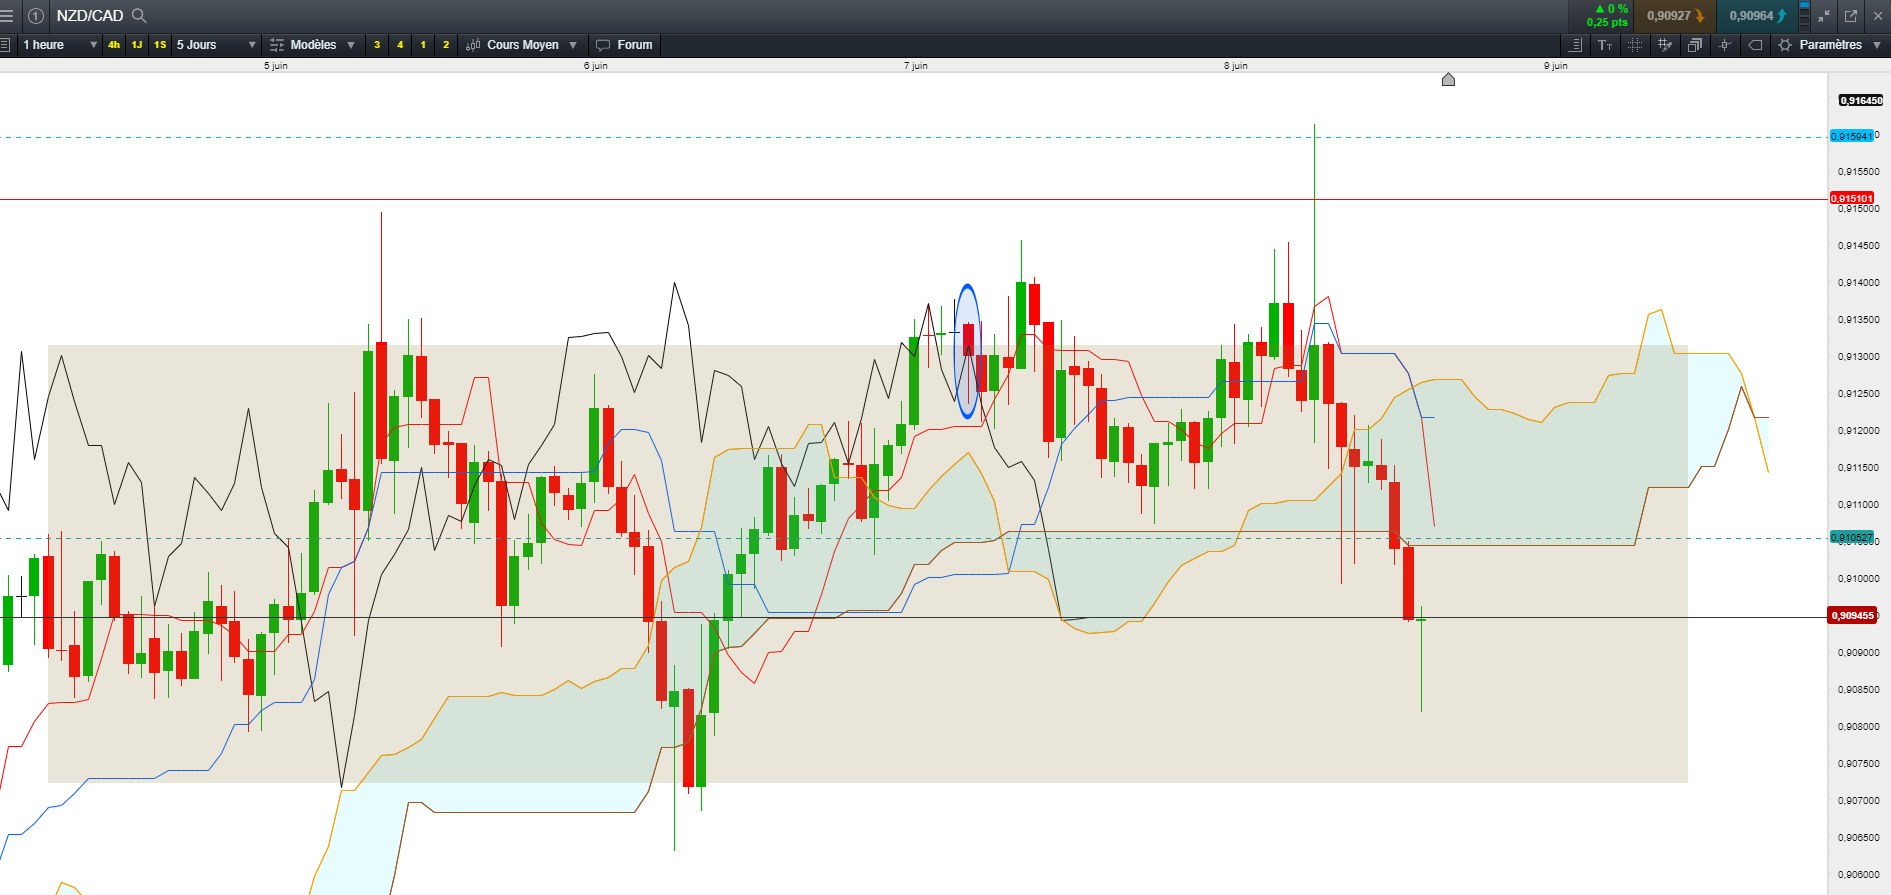Viewport: 1891px width, 895px height.
Task: Close the NZD/CAD chart panel
Action: [1878, 16]
